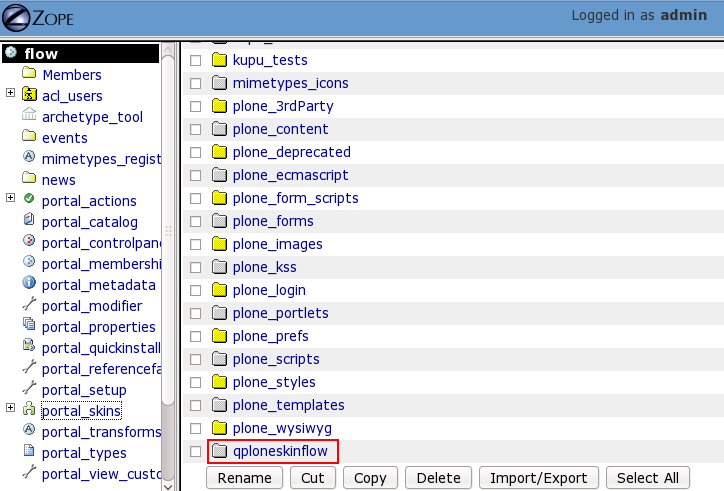Expand the portal_skins tree node
724x491 pixels.
[x=11, y=407]
